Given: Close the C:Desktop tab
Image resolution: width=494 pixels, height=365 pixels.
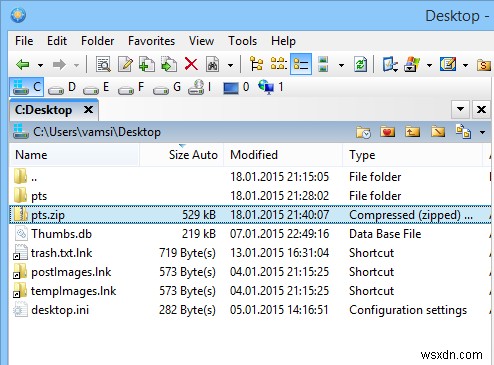Looking at the screenshot, I should (88, 109).
